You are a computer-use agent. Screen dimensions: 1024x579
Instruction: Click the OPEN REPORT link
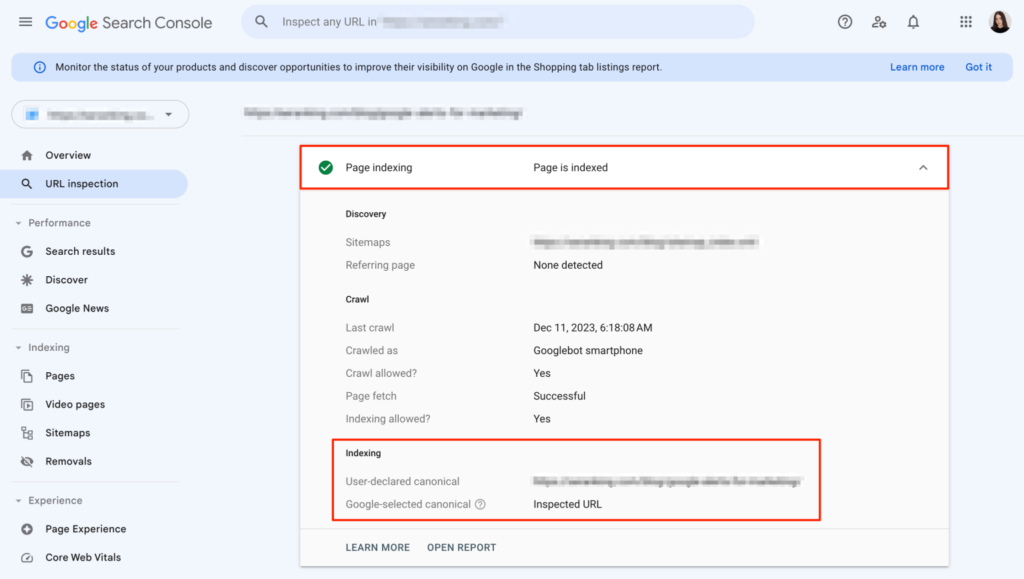(461, 547)
